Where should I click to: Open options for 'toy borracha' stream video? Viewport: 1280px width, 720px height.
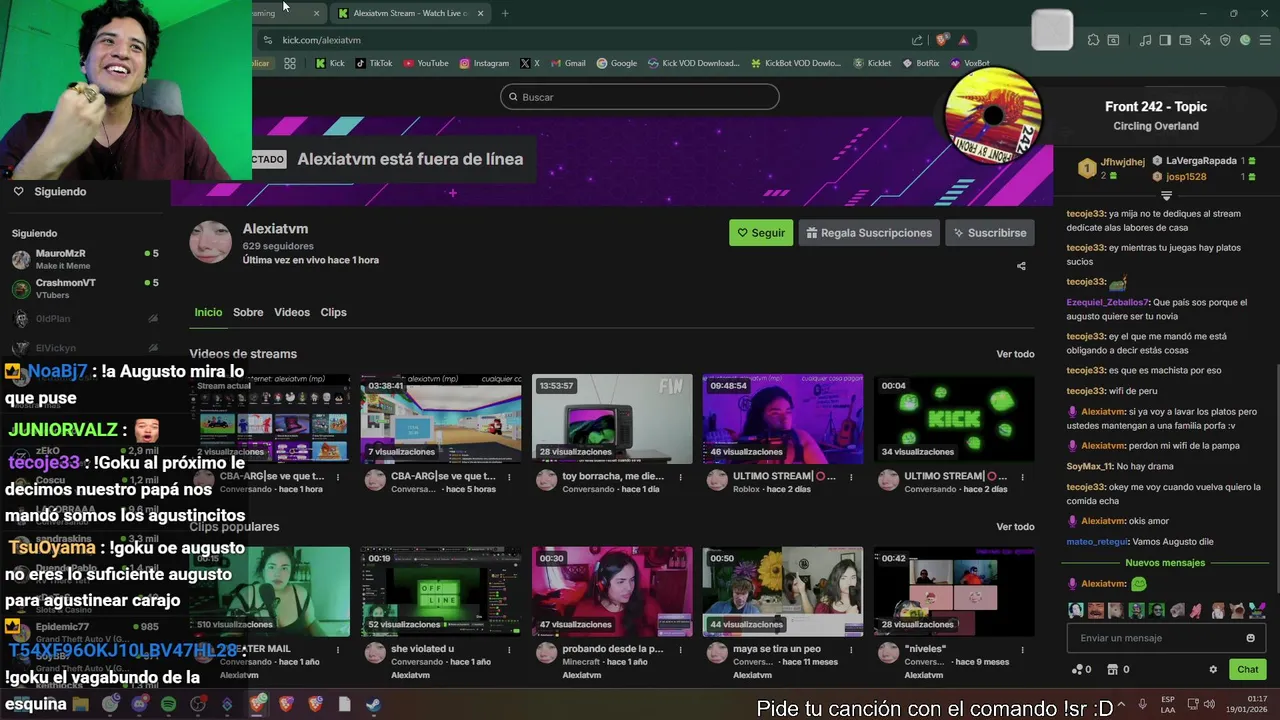click(680, 477)
